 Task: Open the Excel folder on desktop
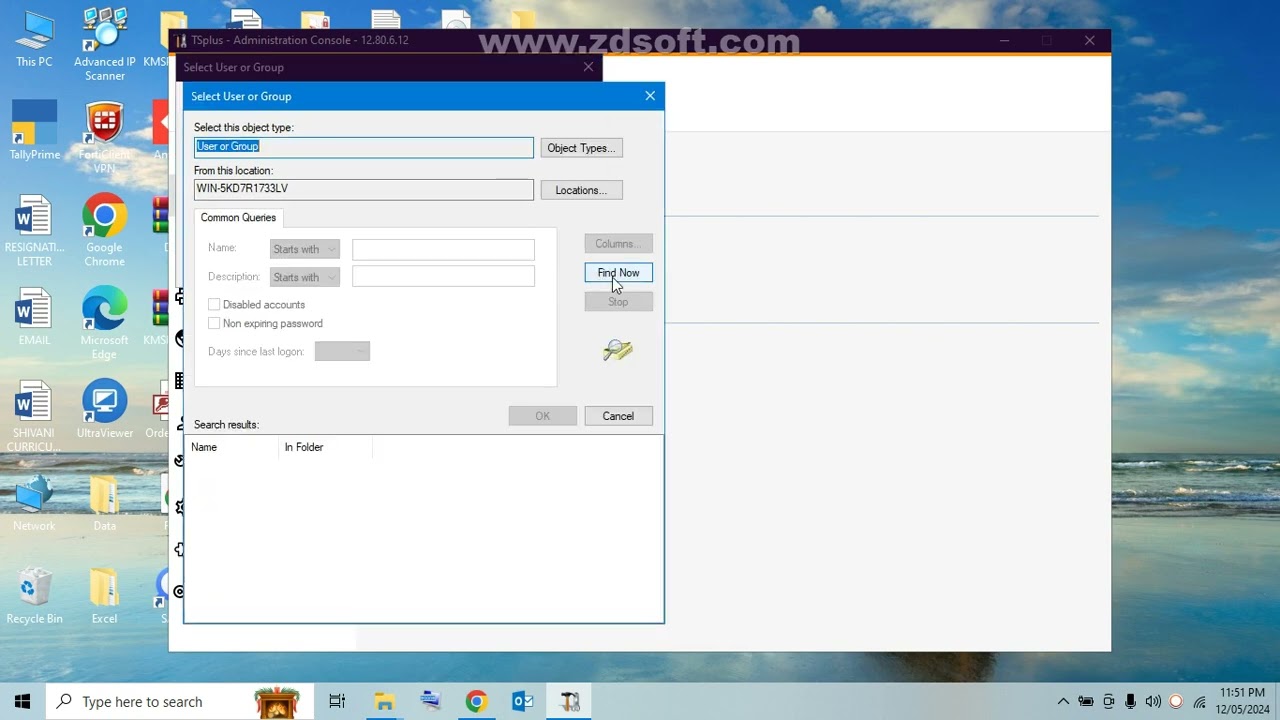click(105, 596)
